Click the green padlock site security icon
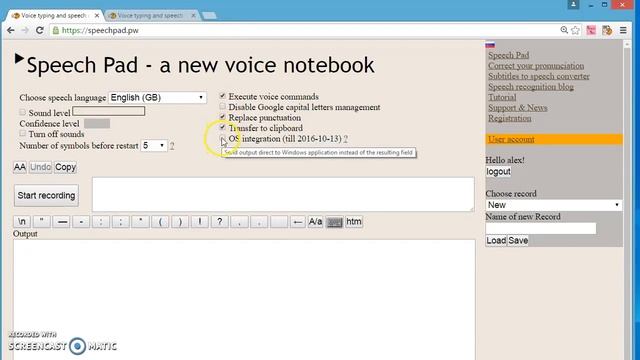Viewport: 640px width, 360px height. (x=56, y=30)
